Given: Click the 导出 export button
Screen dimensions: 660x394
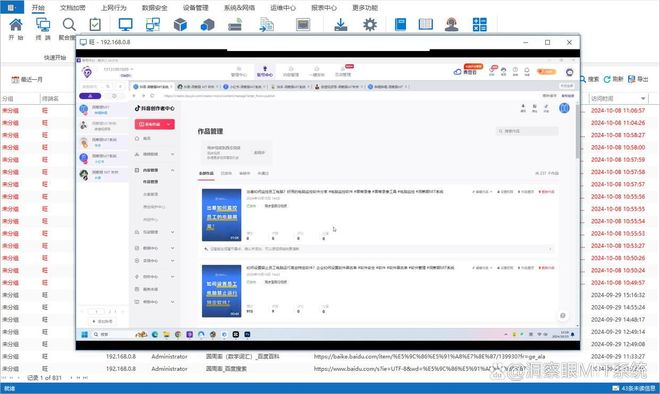Looking at the screenshot, I should (638, 79).
